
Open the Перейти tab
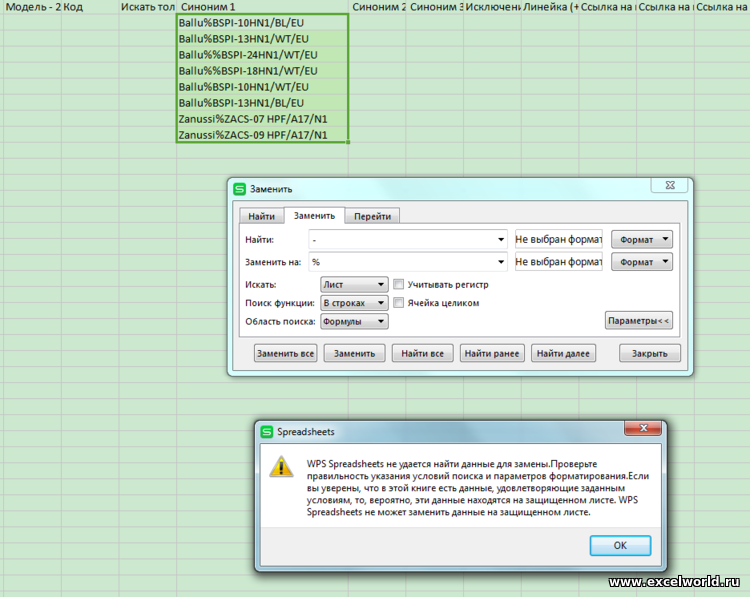(x=372, y=216)
